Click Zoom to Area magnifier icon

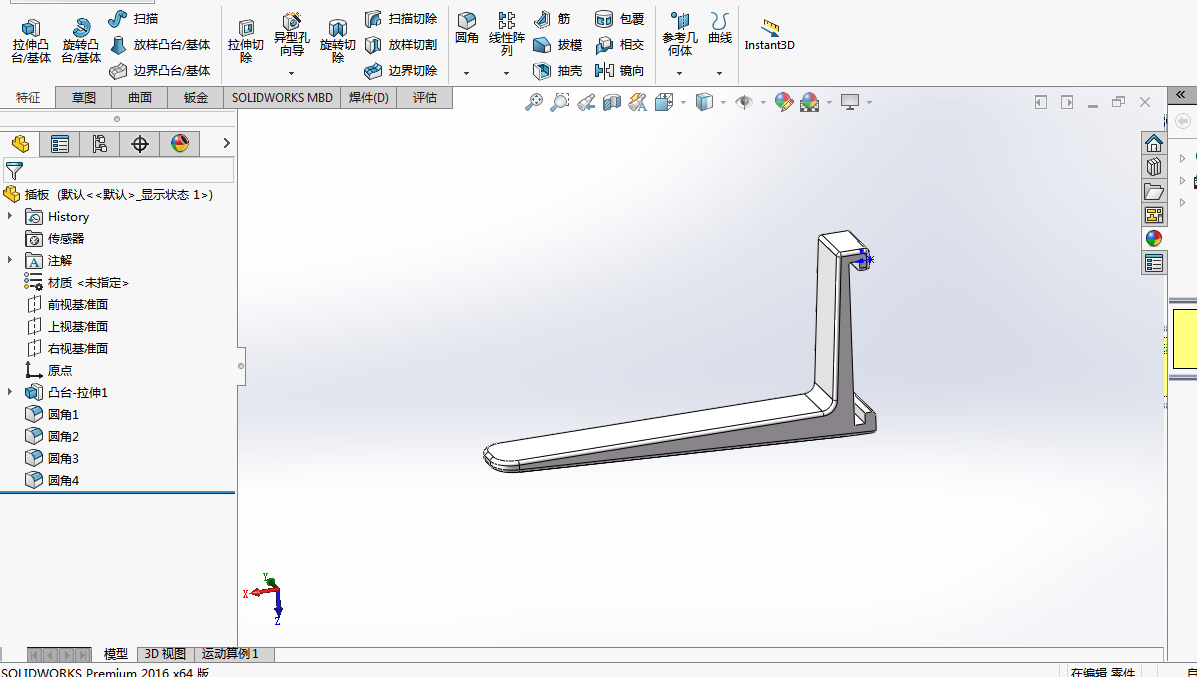click(x=560, y=102)
